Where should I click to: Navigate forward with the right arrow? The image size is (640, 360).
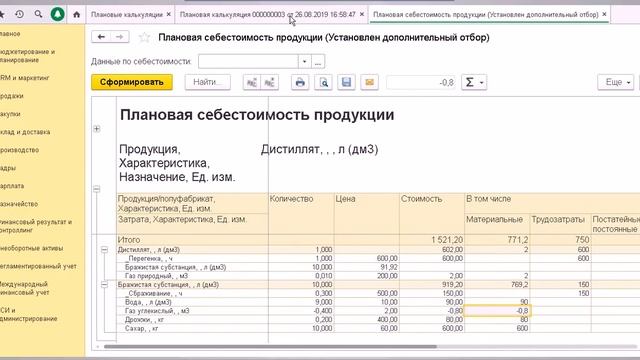coord(120,37)
